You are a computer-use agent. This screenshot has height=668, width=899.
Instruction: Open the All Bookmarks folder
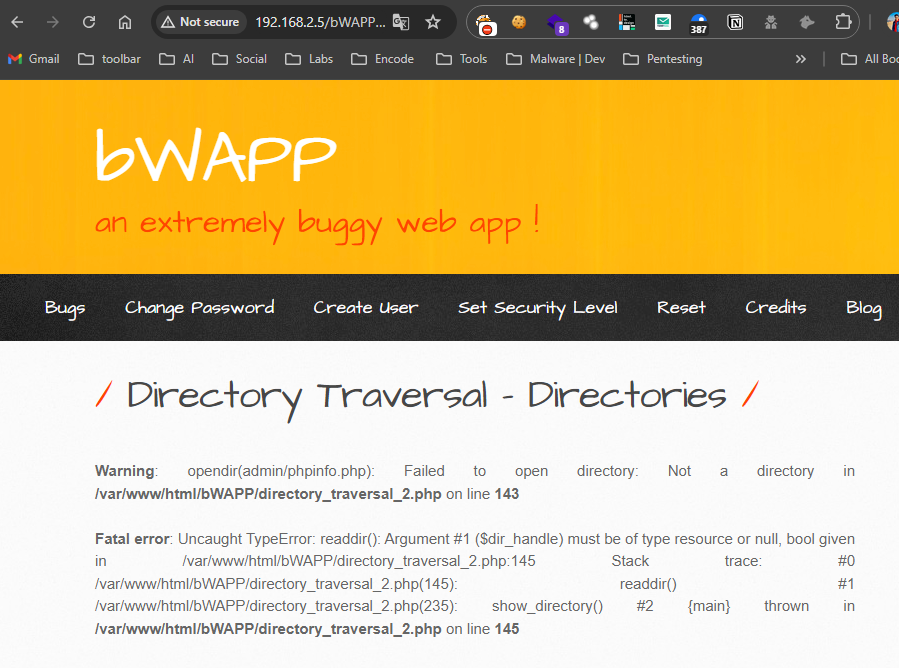tap(869, 59)
